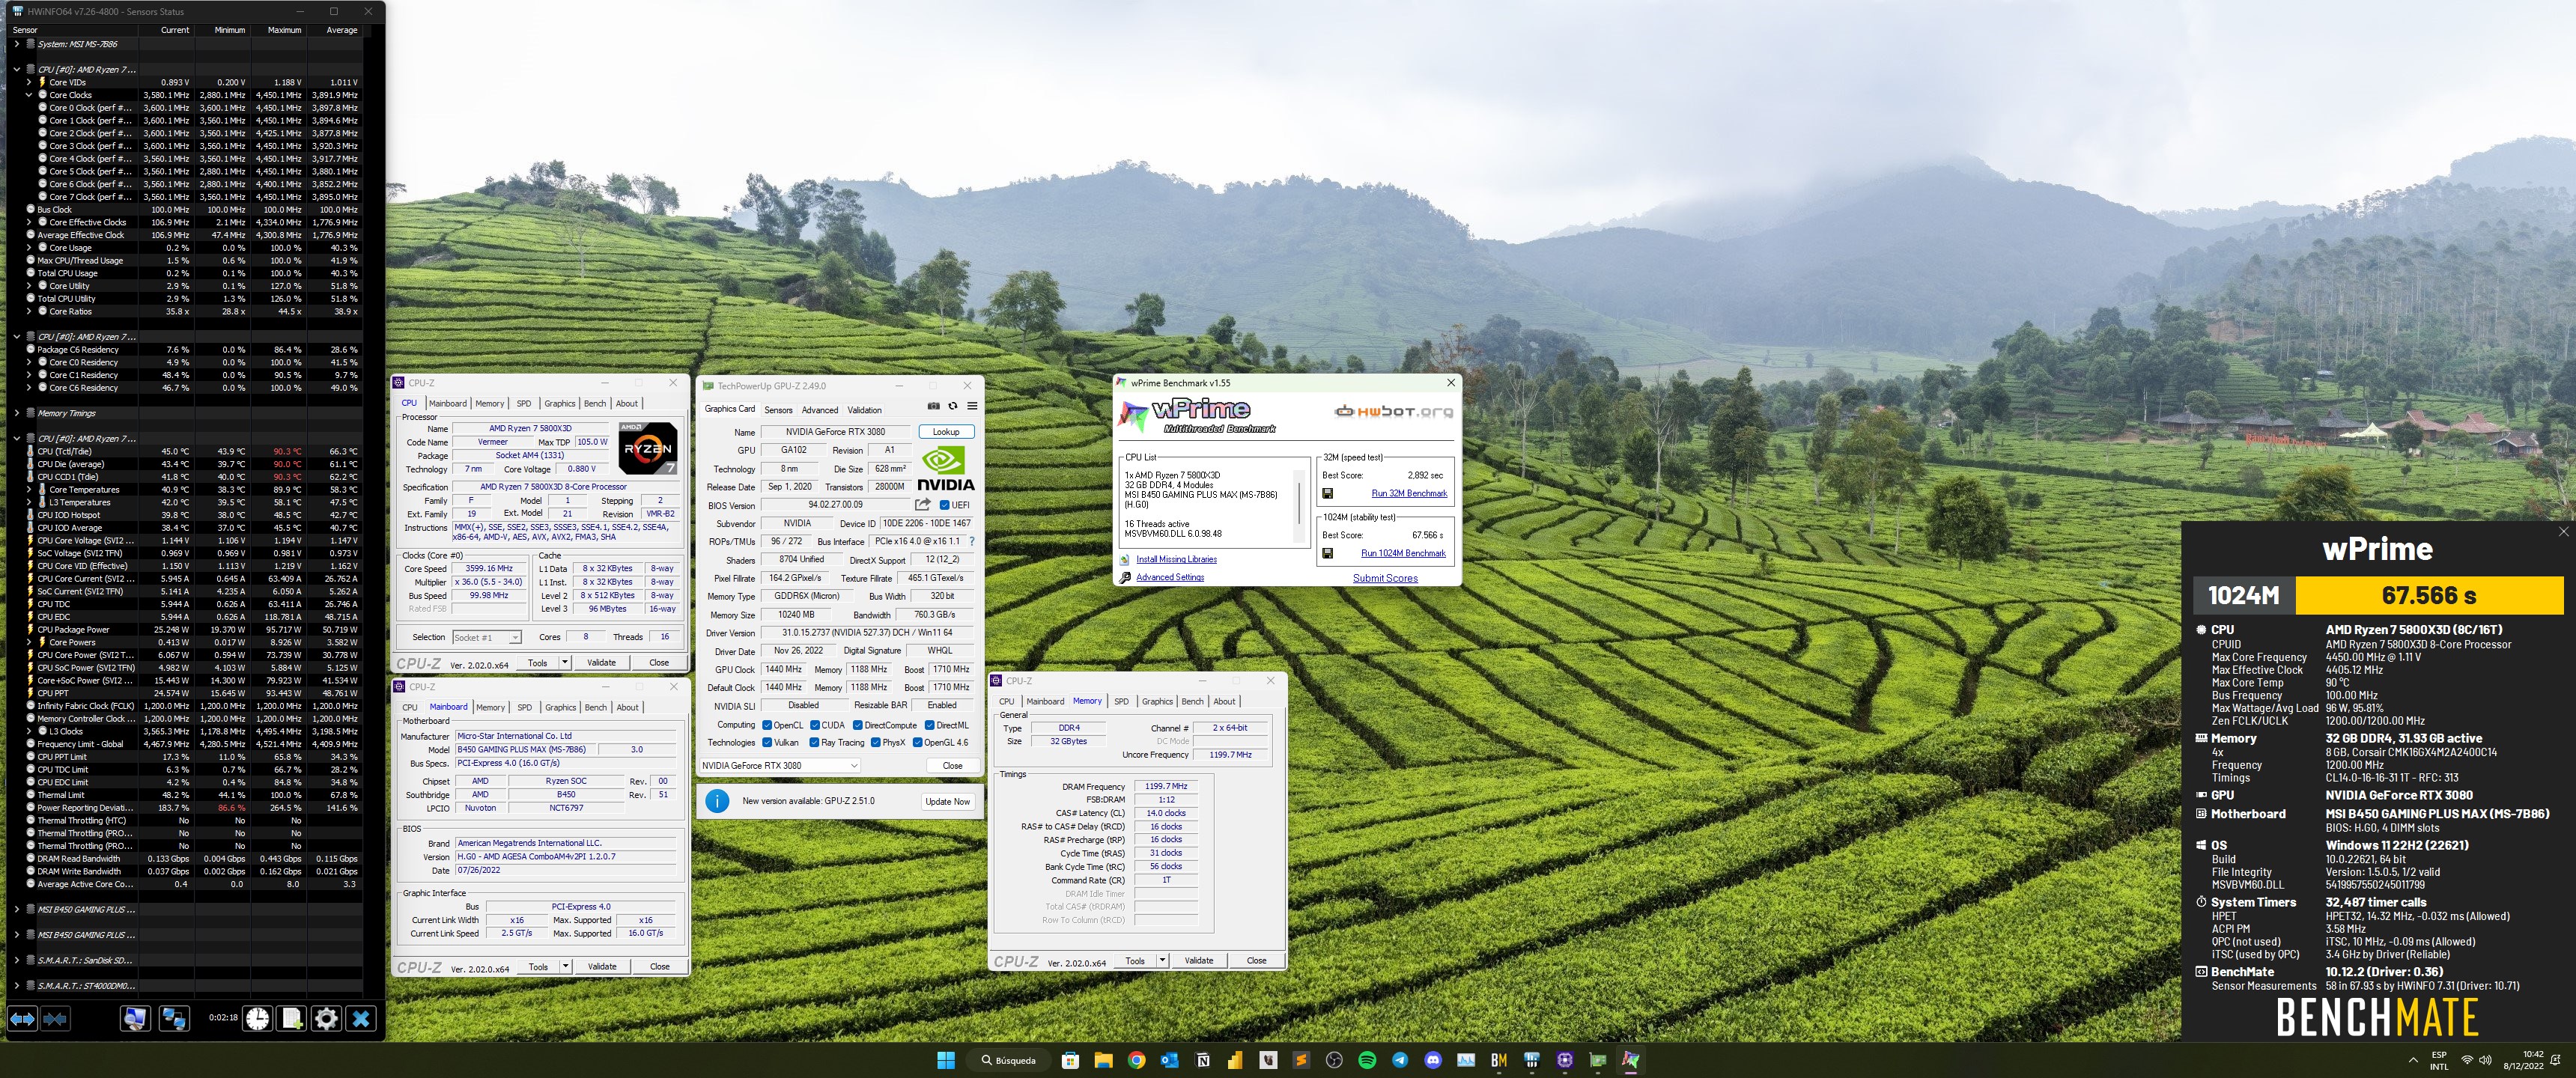
Task: Switch to Advanced tab in GPU-Z
Action: pyautogui.click(x=820, y=410)
